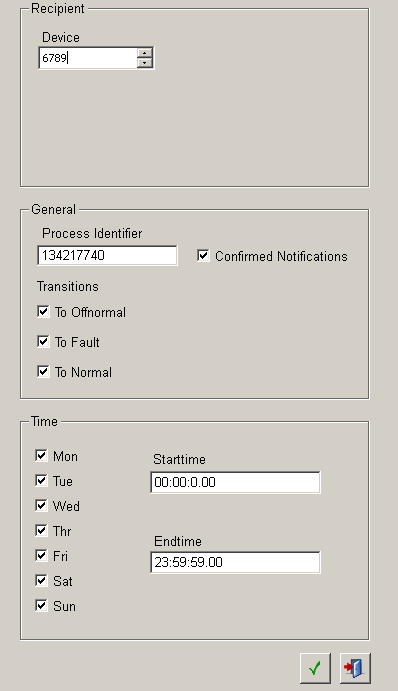Uncheck the Mon day checkbox
The image size is (398, 691).
(41, 455)
